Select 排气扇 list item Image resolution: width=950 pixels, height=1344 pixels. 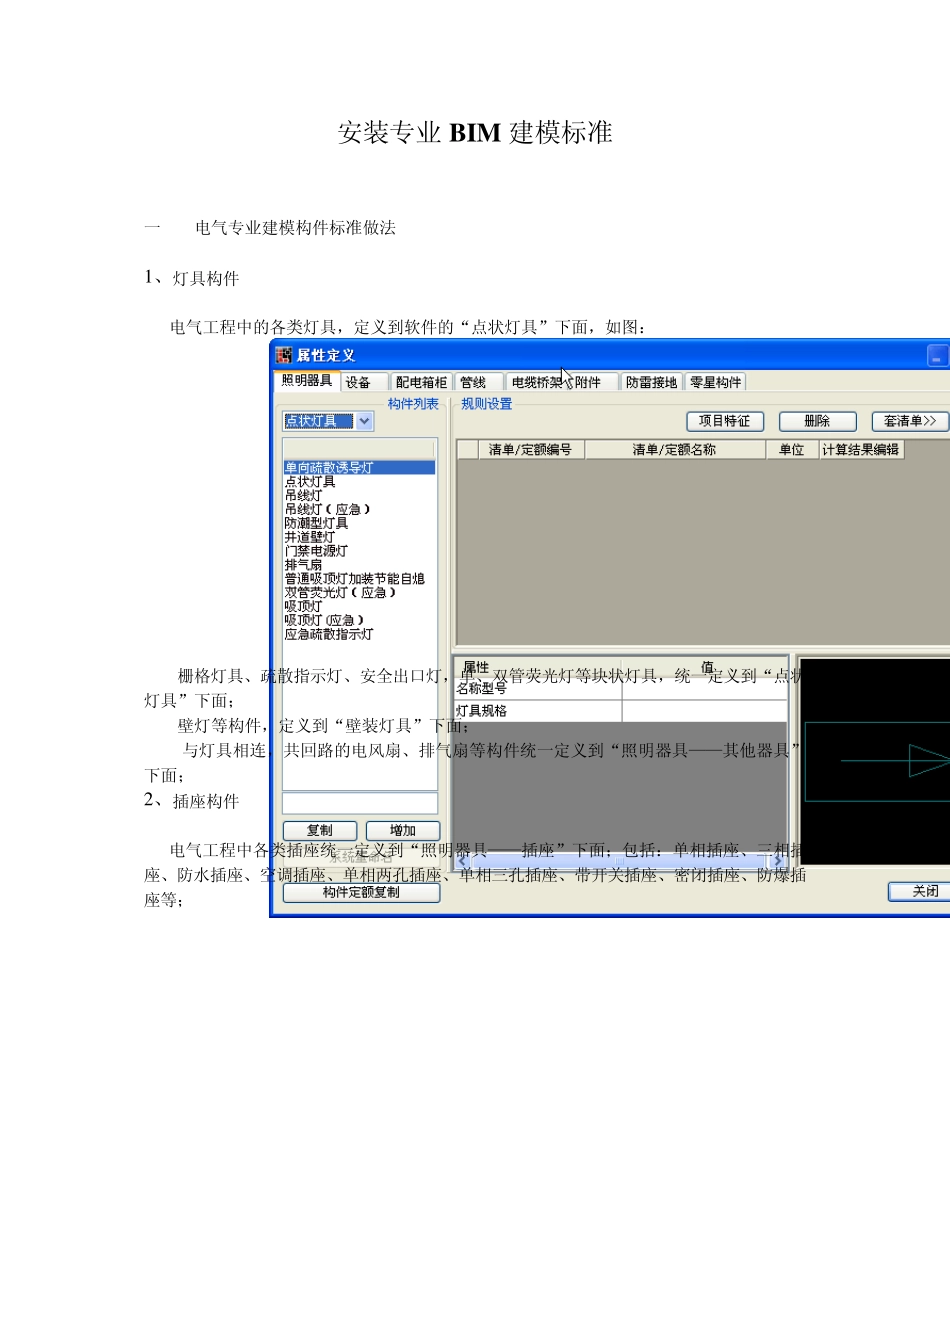coord(304,565)
